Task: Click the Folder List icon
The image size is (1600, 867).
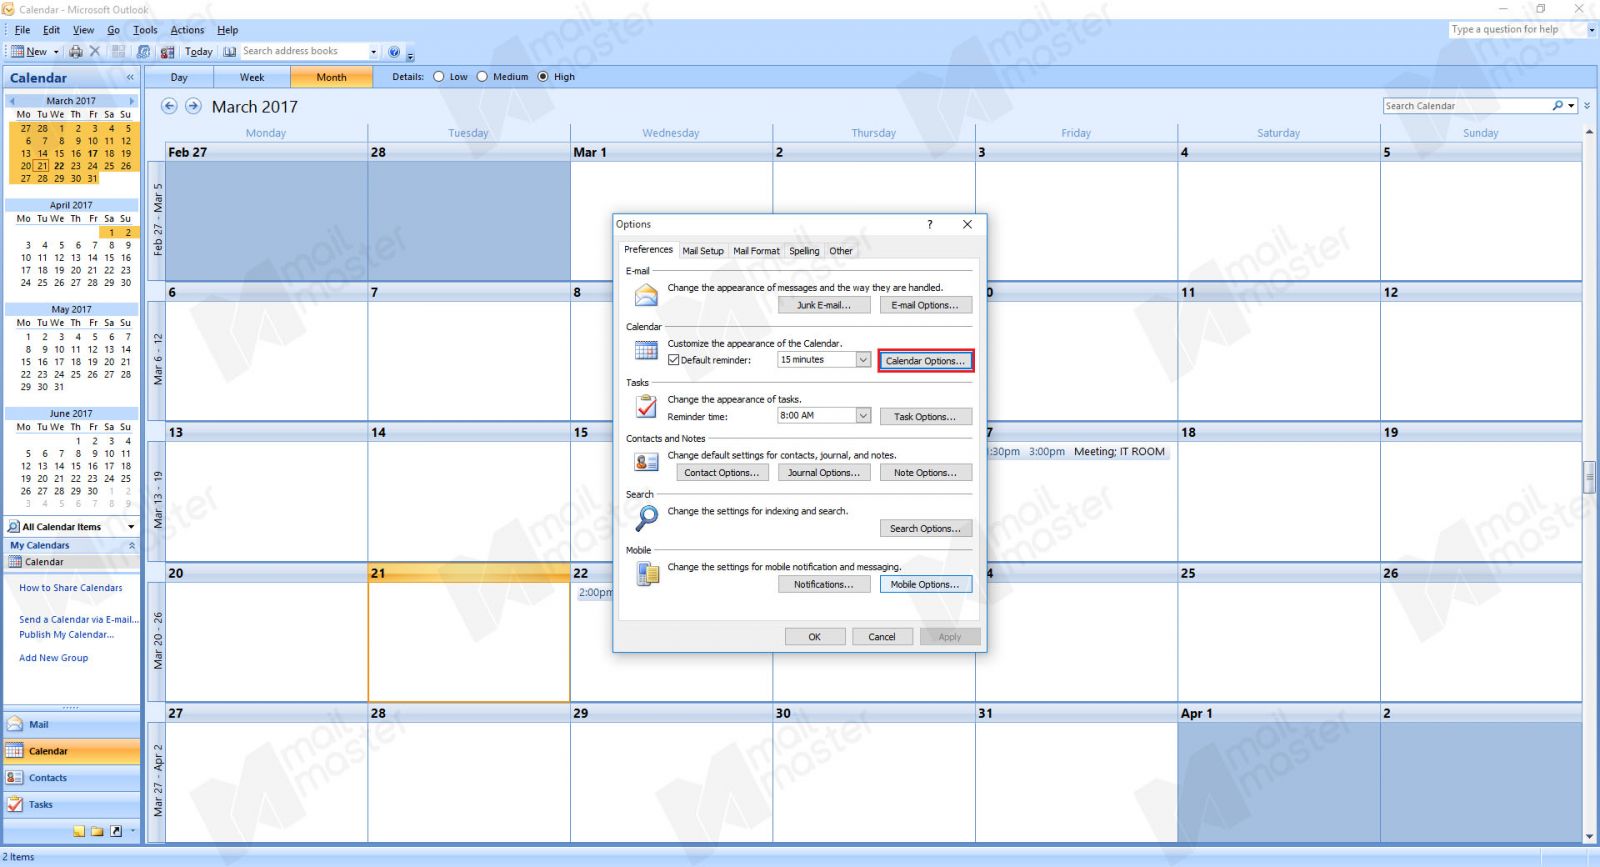Action: point(97,831)
